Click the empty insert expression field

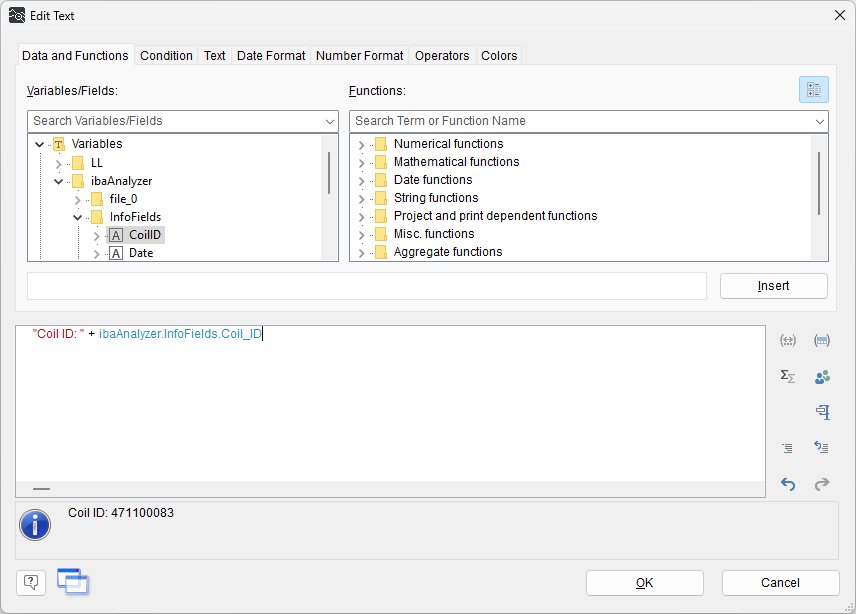point(367,286)
